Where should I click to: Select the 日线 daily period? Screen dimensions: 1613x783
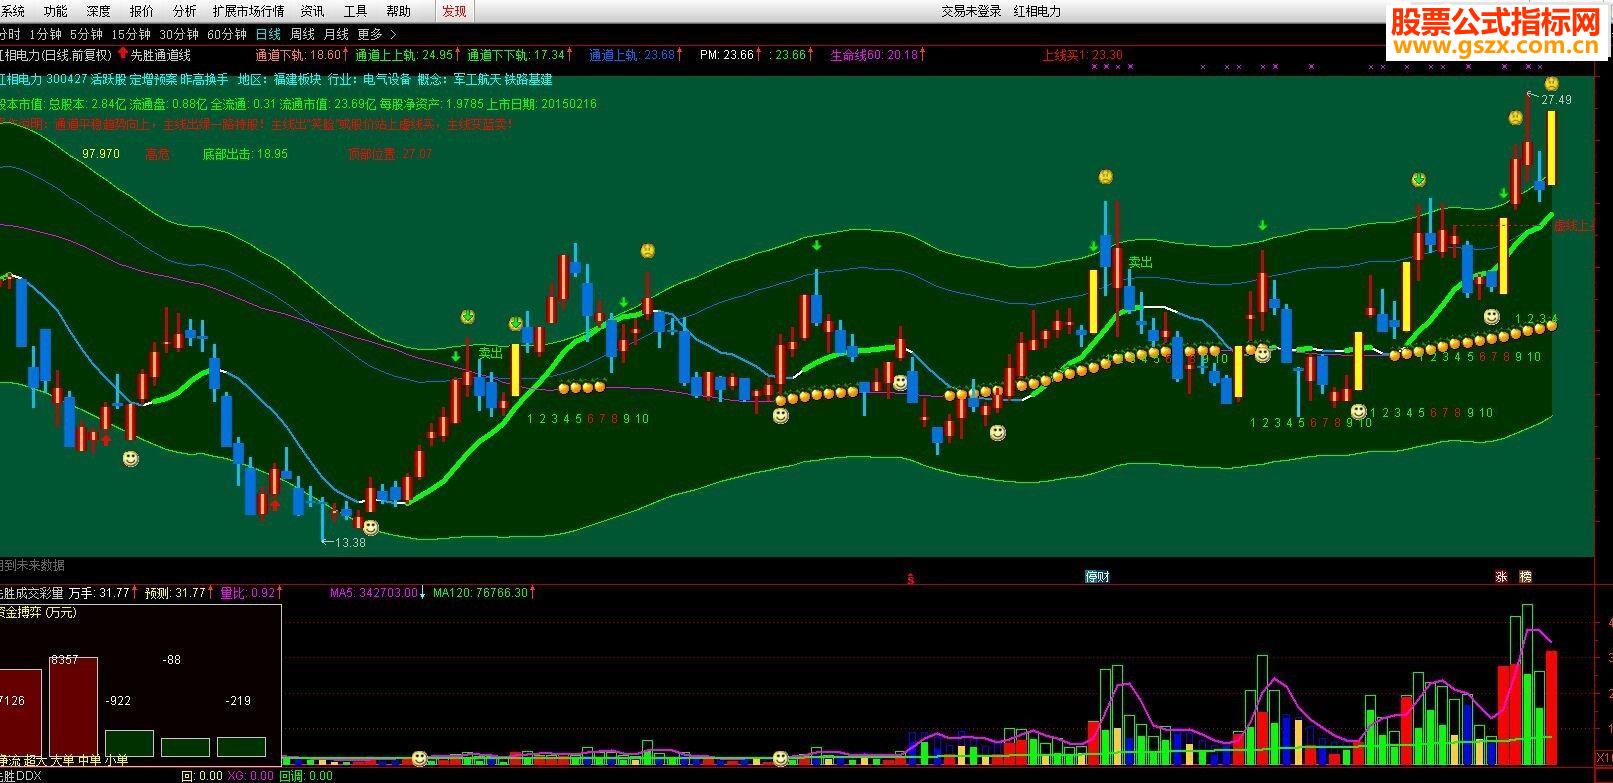pos(268,34)
